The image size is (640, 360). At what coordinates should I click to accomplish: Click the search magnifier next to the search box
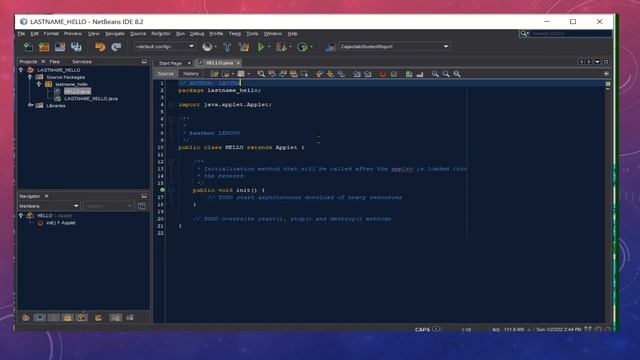point(524,33)
